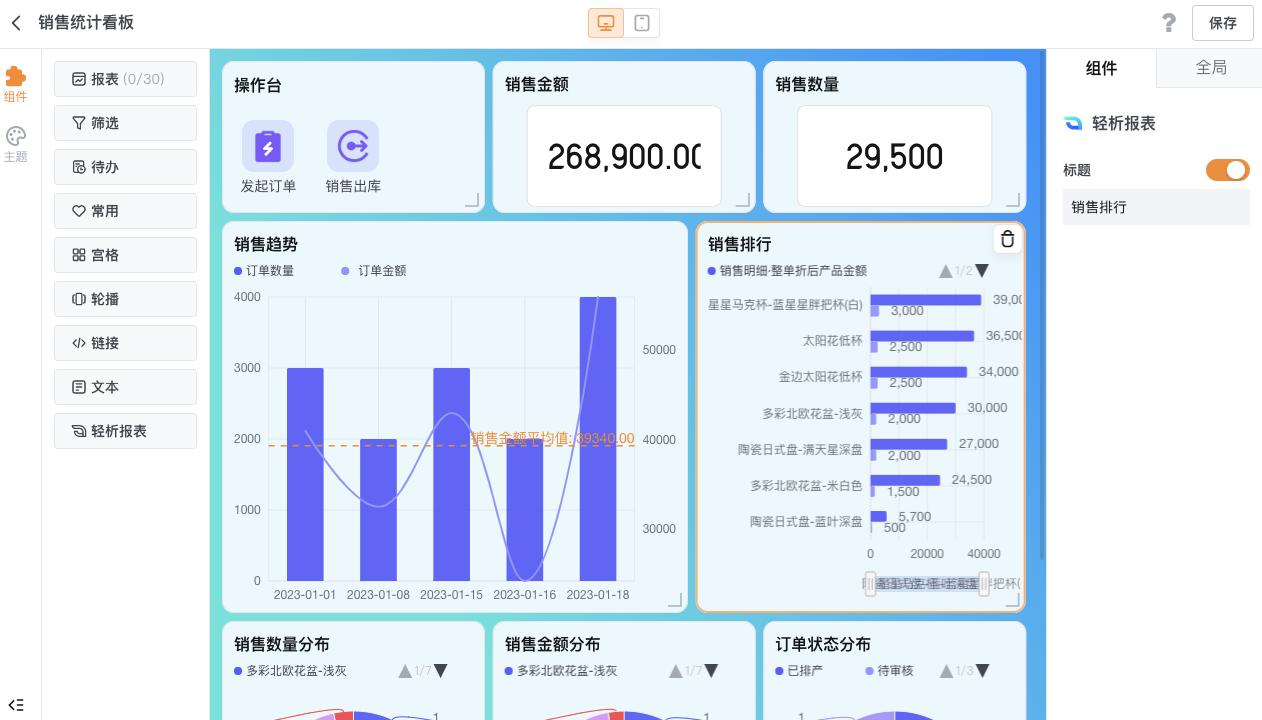Delete the 销售排行 widget via trash icon
This screenshot has width=1262, height=720.
1007,239
